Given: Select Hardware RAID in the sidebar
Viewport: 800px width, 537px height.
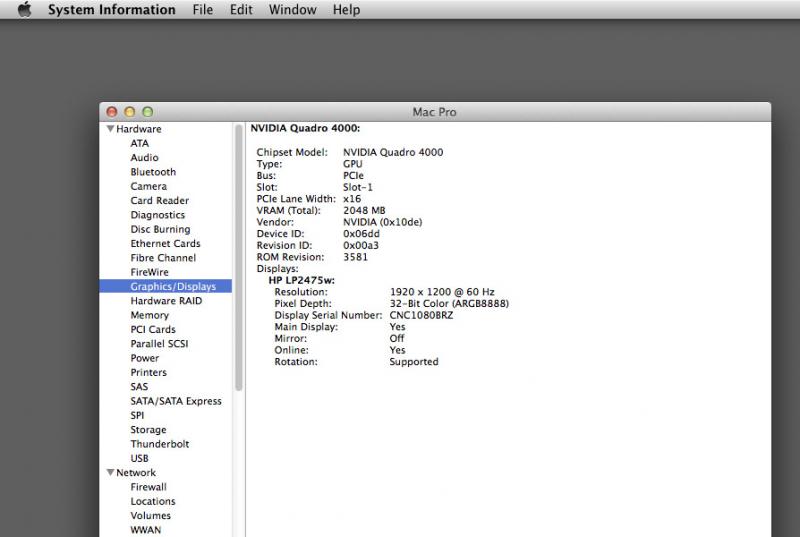Looking at the screenshot, I should [x=166, y=300].
